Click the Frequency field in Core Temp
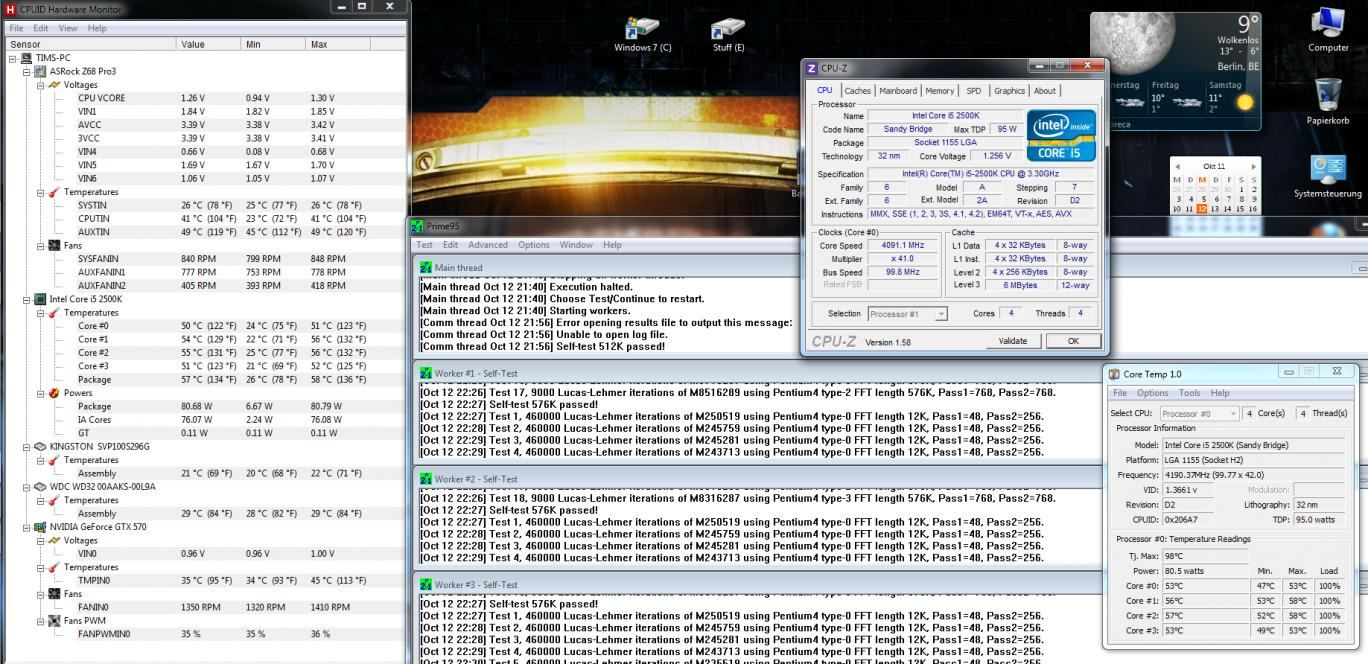Screen dimensions: 1368x664 pyautogui.click(x=1255, y=475)
